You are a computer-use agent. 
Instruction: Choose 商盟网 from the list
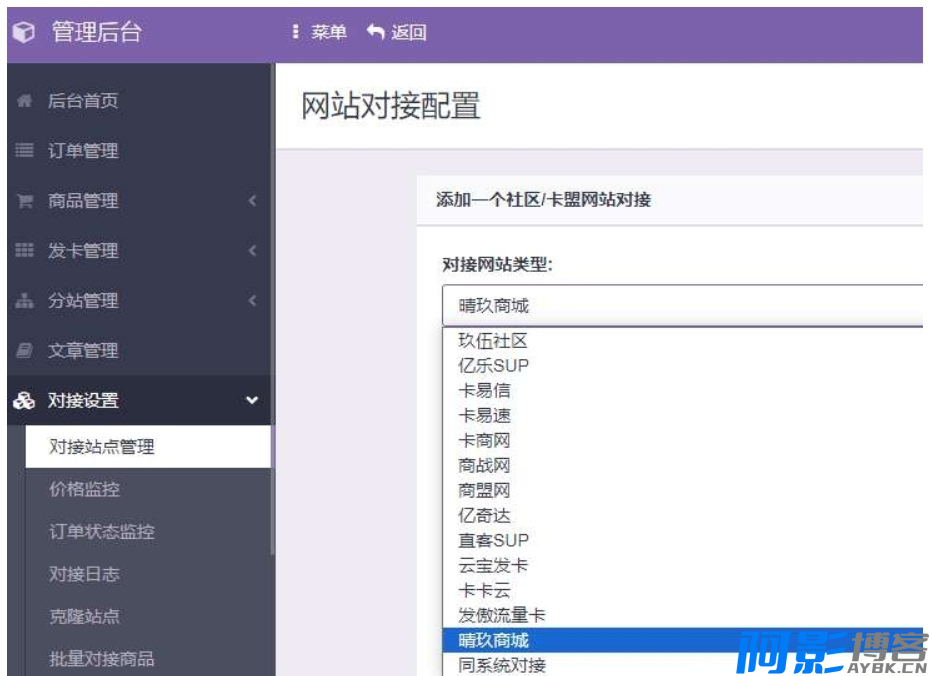[683, 491]
